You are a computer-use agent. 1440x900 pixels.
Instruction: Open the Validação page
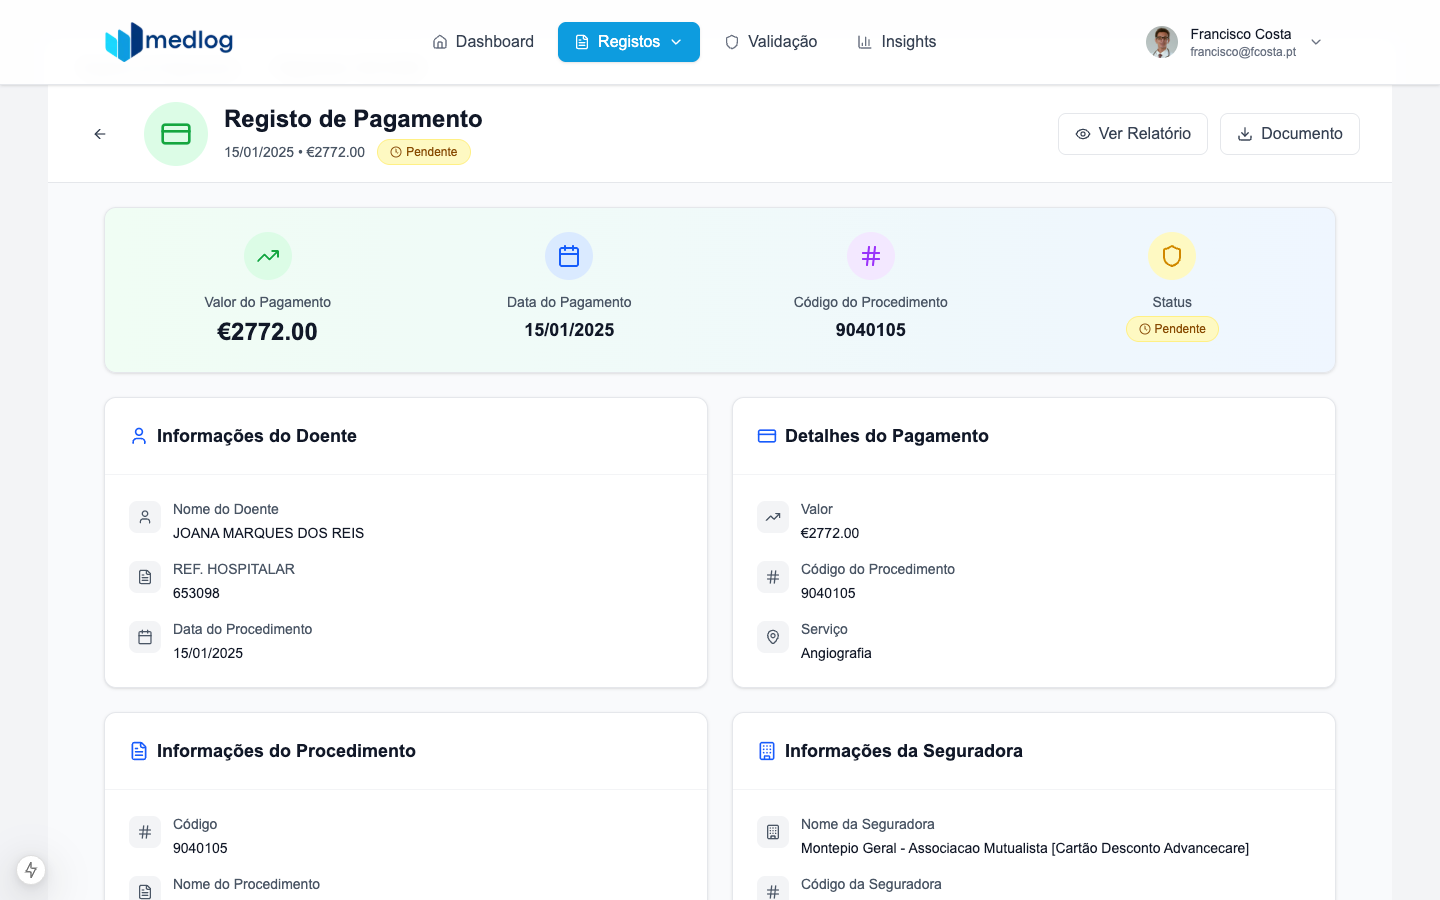pyautogui.click(x=771, y=42)
